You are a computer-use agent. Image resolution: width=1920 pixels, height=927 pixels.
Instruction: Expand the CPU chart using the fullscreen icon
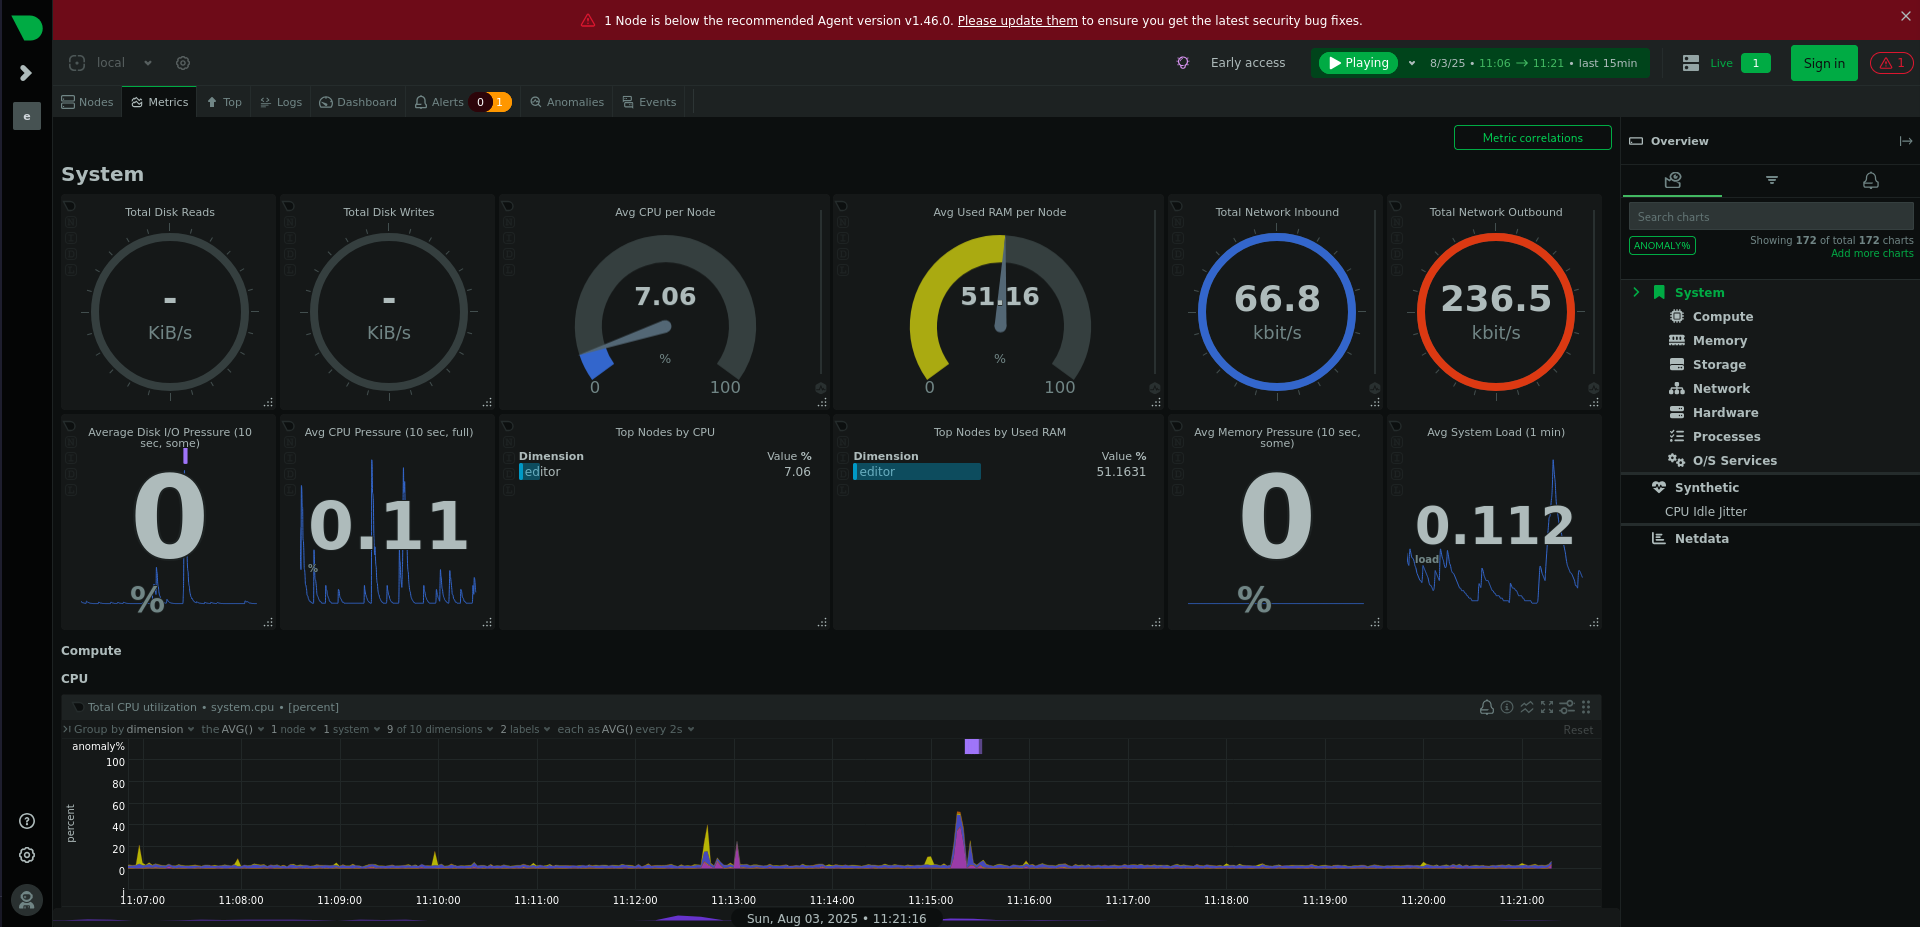[1547, 707]
